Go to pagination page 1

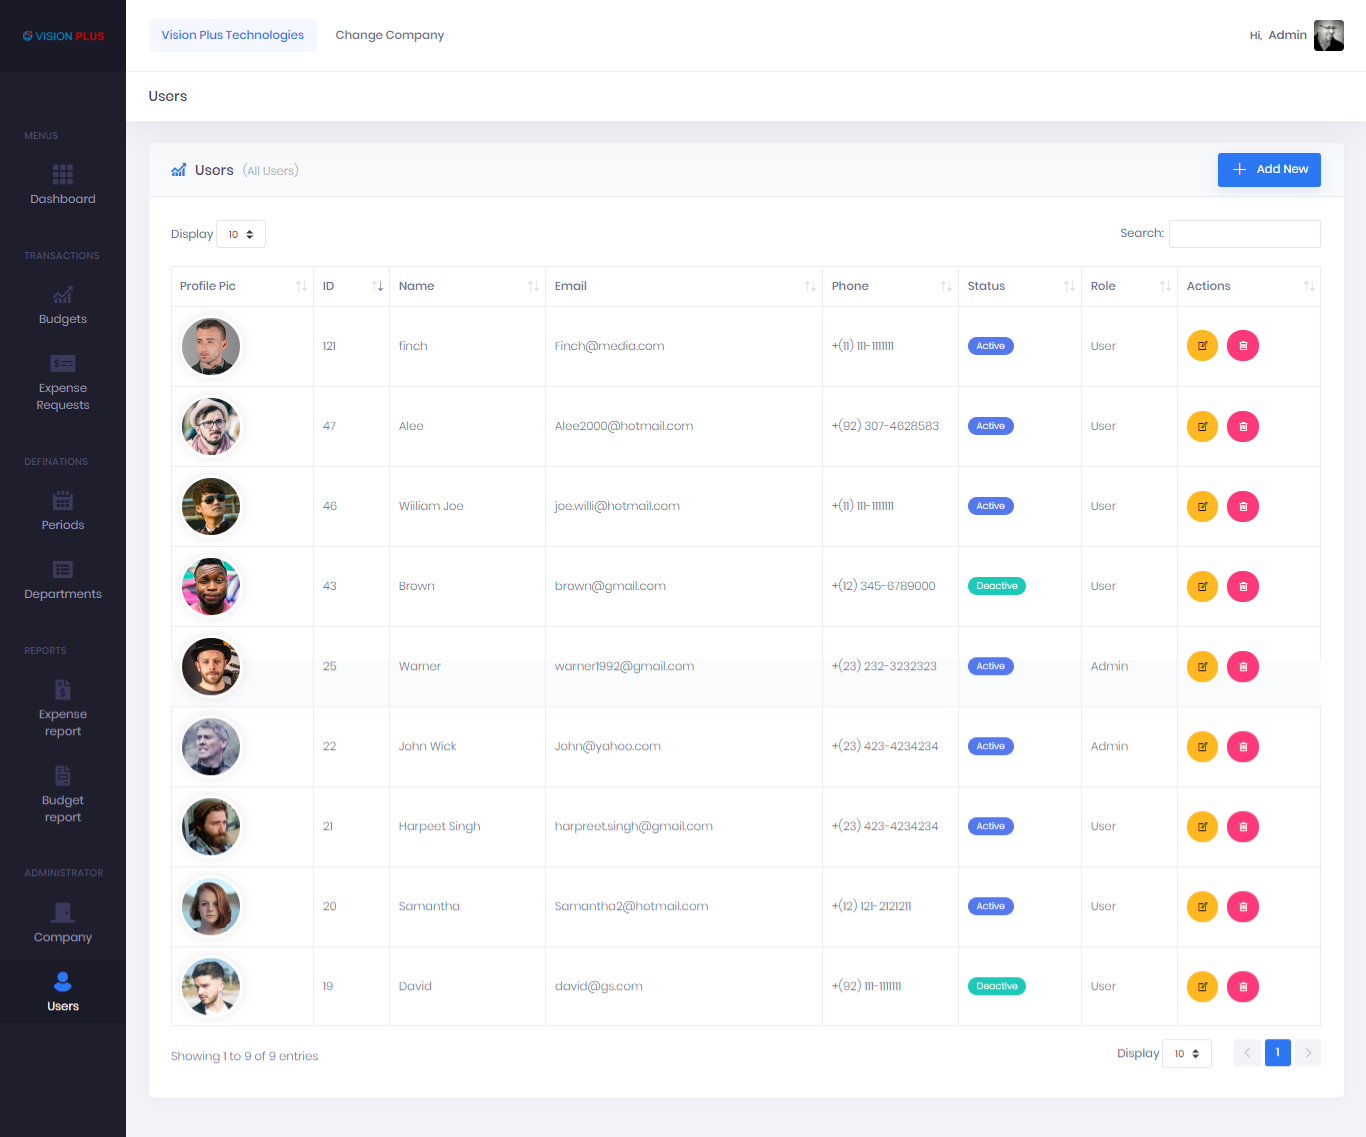coord(1277,1053)
